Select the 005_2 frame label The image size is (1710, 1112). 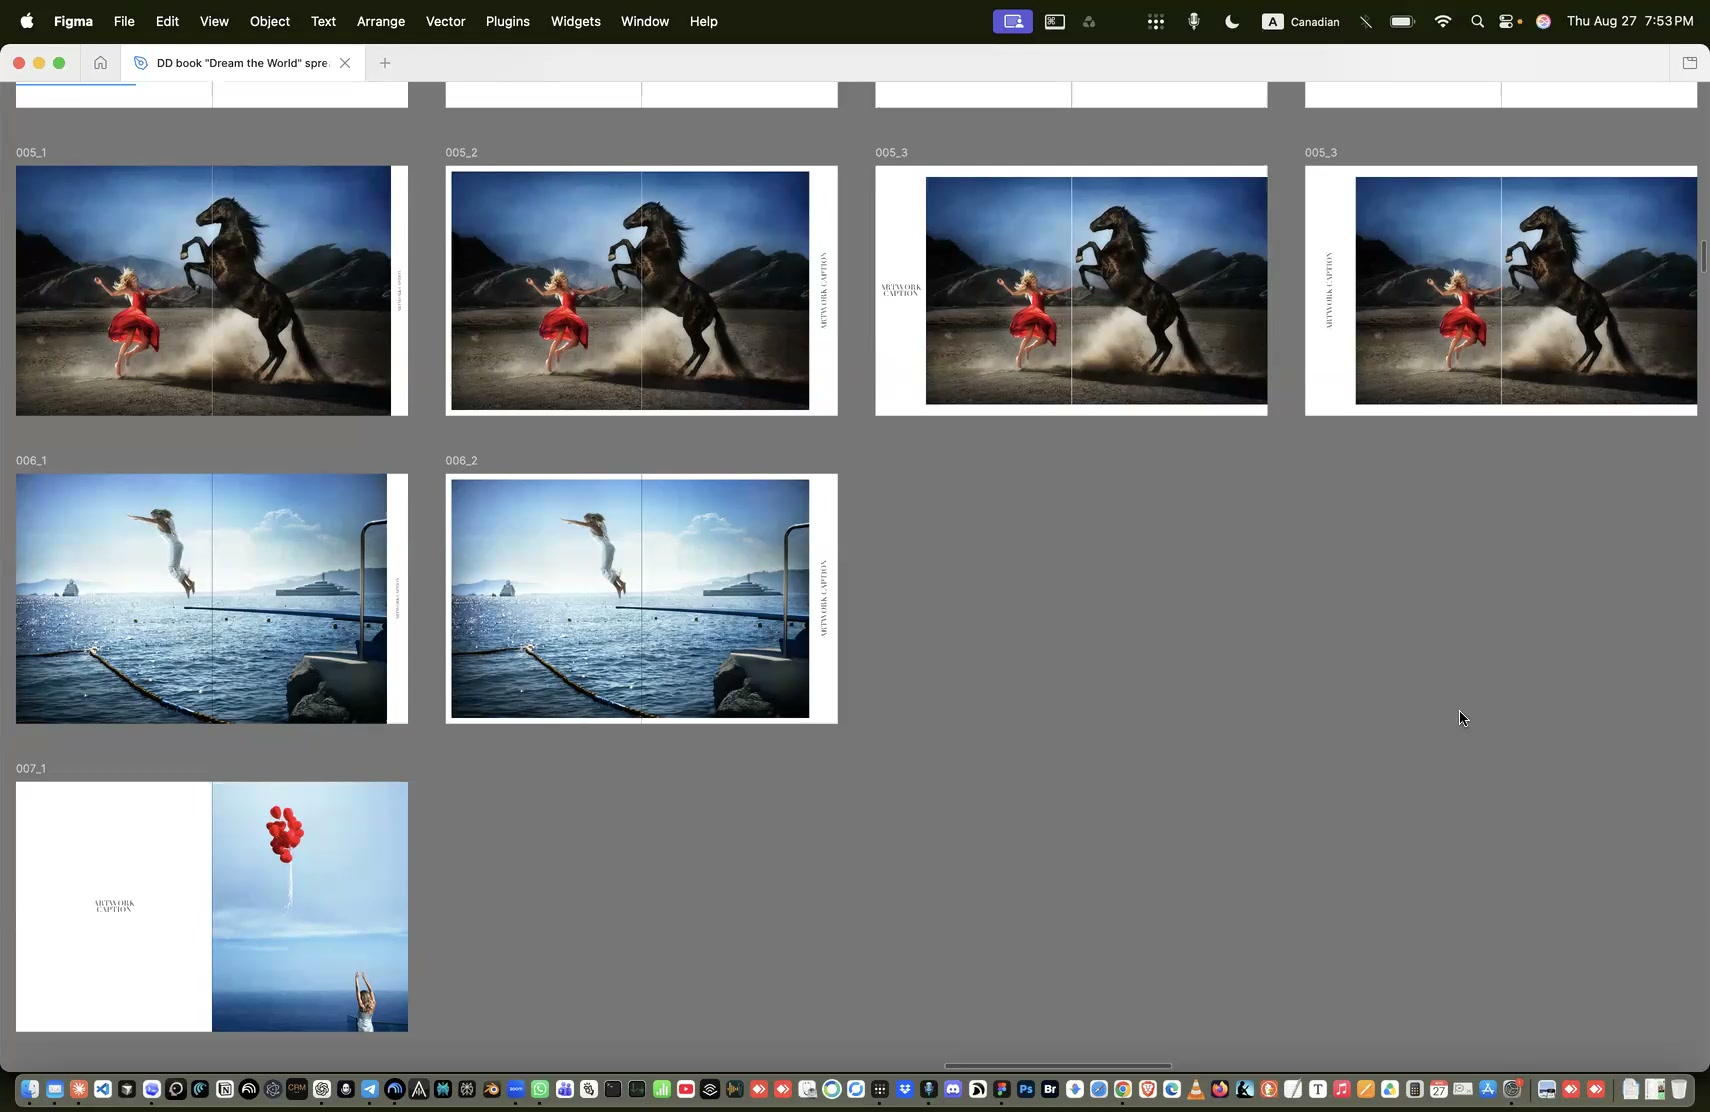click(461, 152)
